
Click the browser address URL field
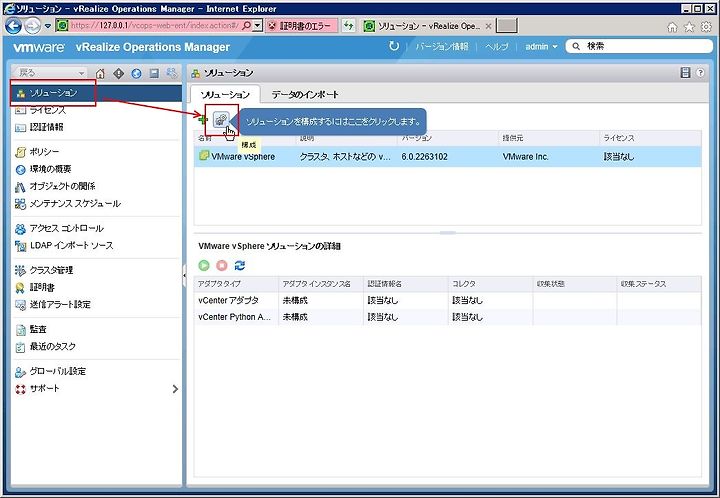pyautogui.click(x=154, y=26)
